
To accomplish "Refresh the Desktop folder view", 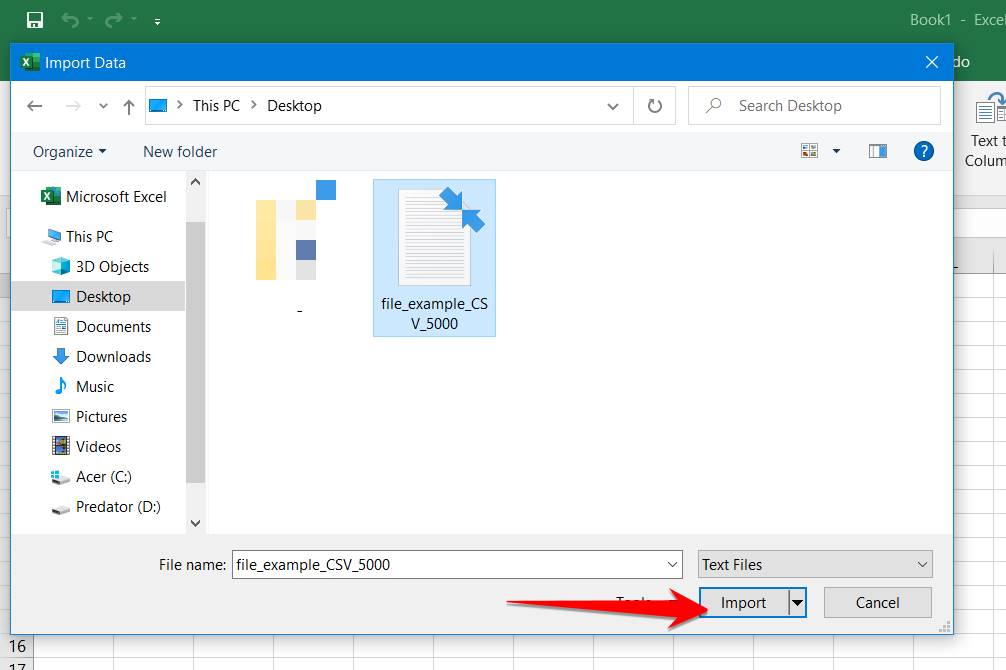I will [x=654, y=106].
